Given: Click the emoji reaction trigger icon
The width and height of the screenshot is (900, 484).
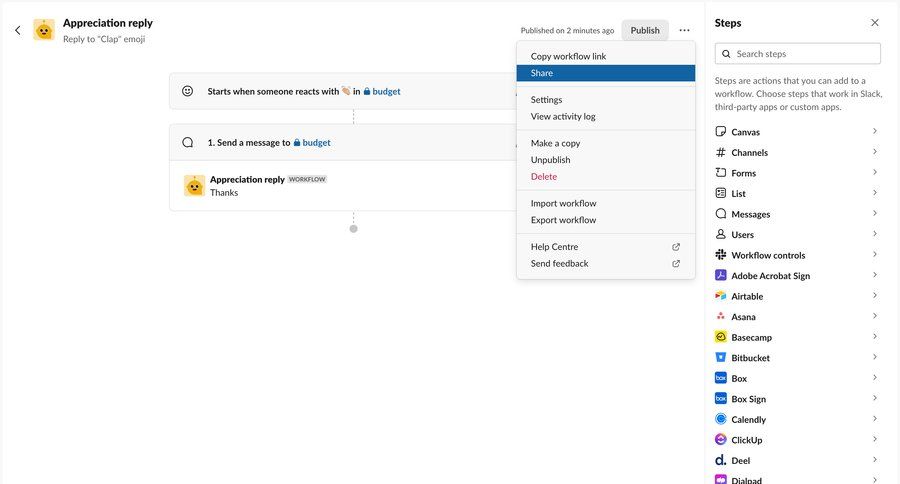Looking at the screenshot, I should [188, 91].
